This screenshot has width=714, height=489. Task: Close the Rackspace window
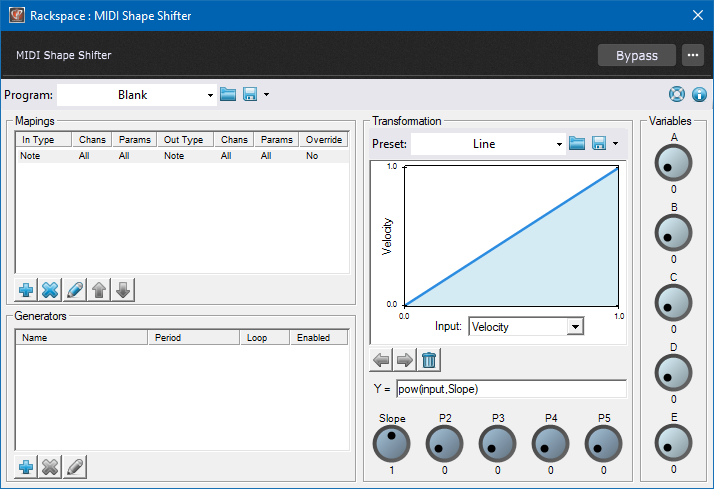click(x=698, y=15)
